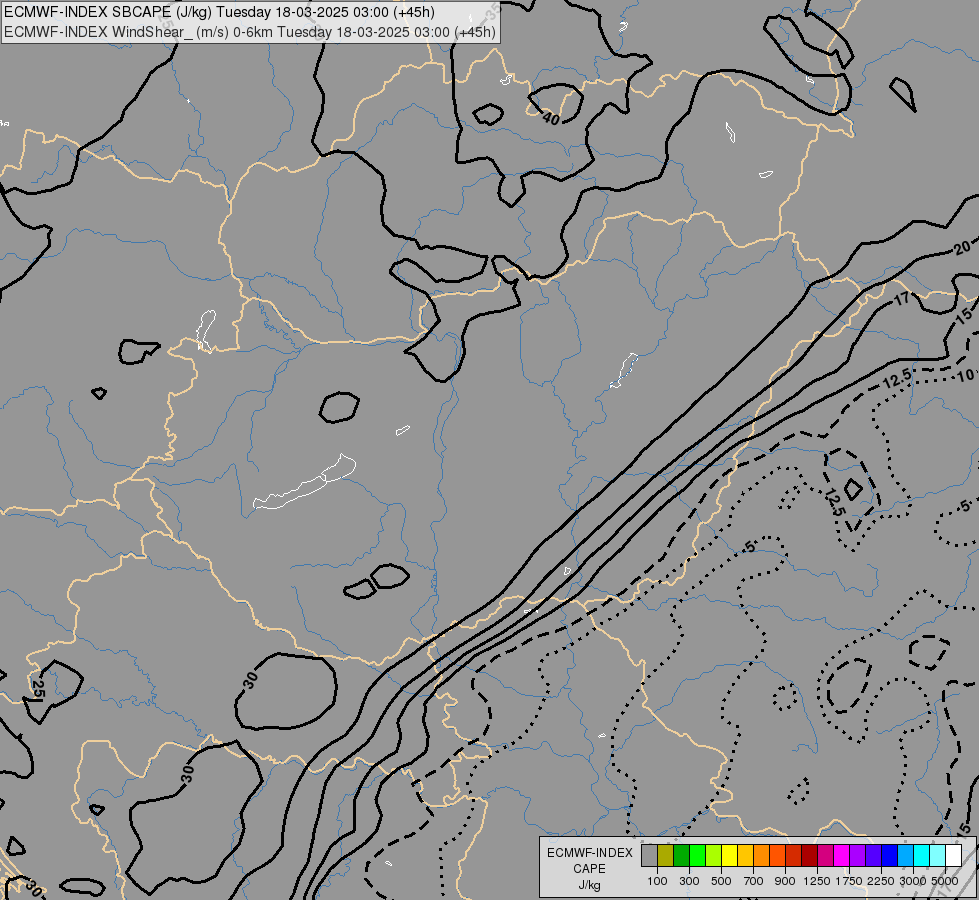The height and width of the screenshot is (900, 979).
Task: Click the gray swatch in CAPE legend
Action: [649, 855]
